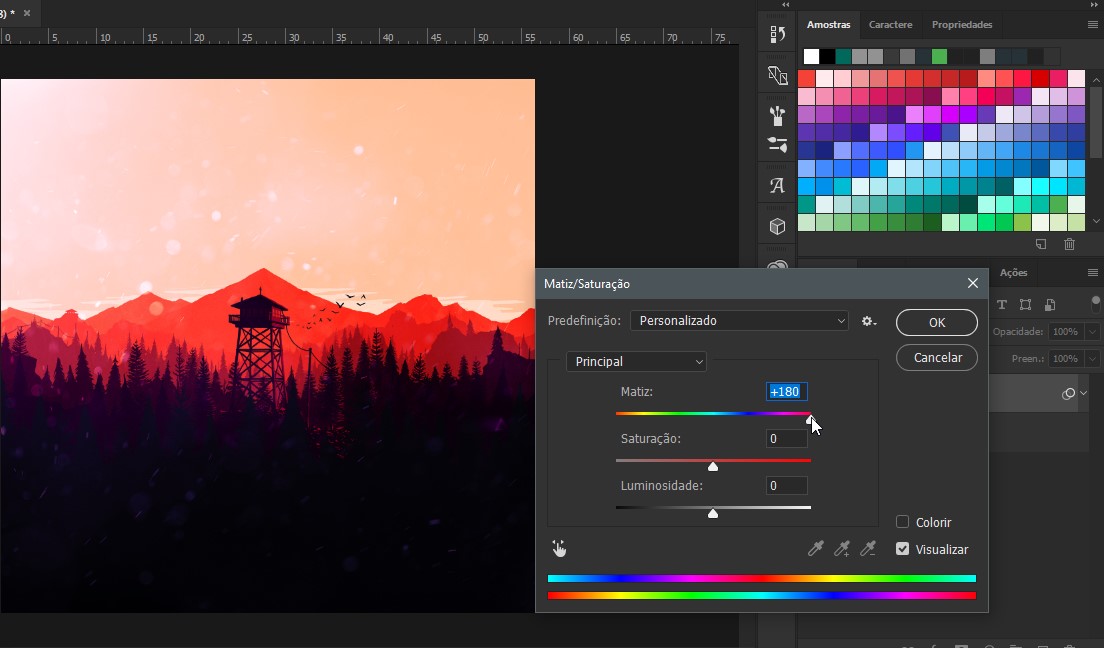This screenshot has height=648, width=1104.
Task: Pick the bright green recent swatch
Action: [939, 56]
